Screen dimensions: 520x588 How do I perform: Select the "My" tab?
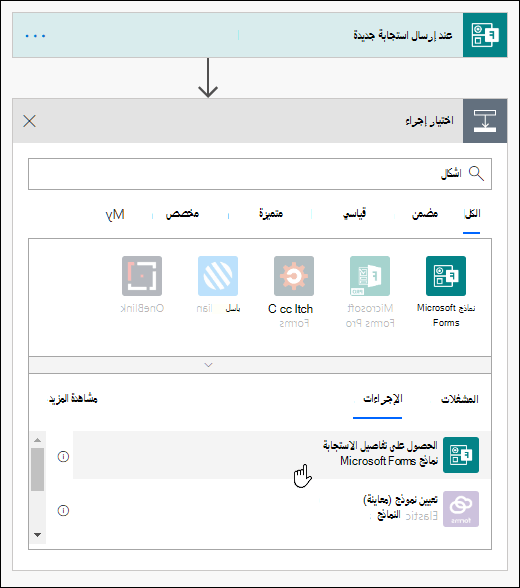(x=115, y=215)
